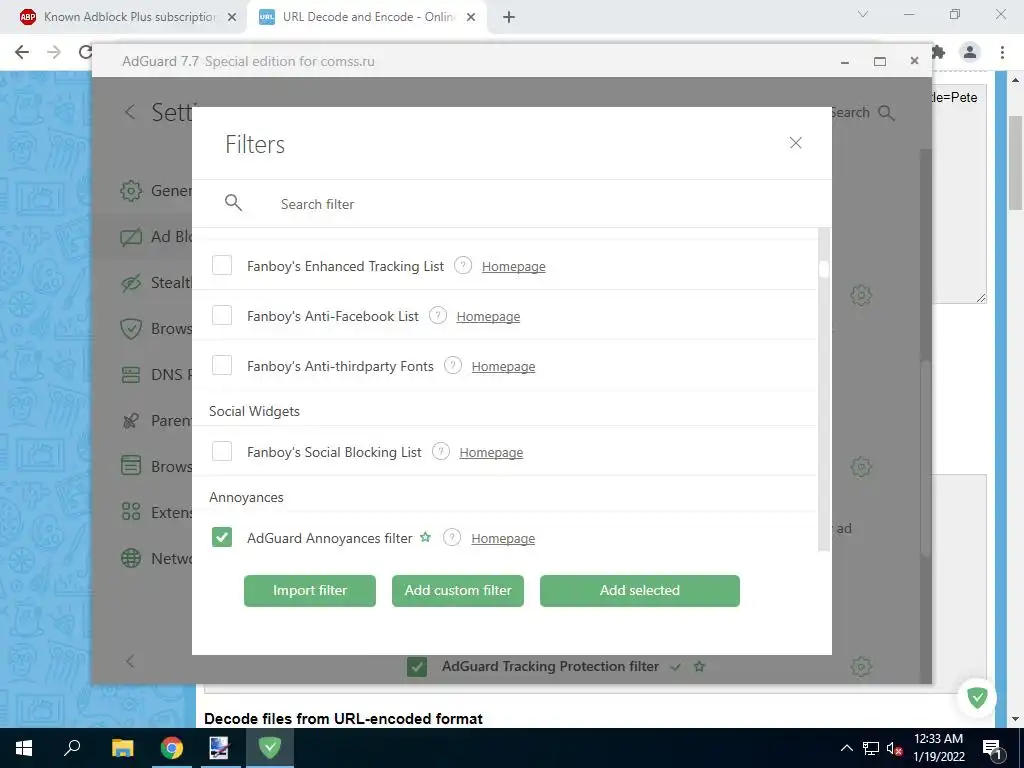Show help for AdGuard Annoyances filter
Image resolution: width=1024 pixels, height=768 pixels.
(x=452, y=537)
